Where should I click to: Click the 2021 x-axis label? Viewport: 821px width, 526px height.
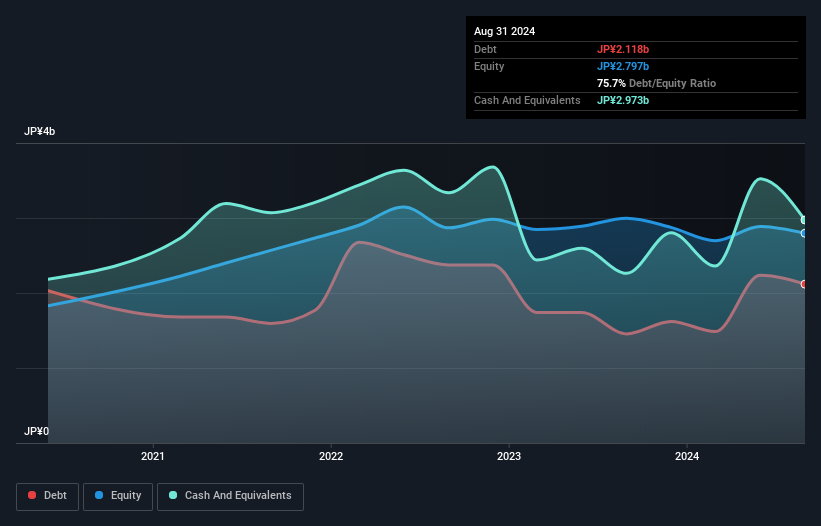click(153, 456)
